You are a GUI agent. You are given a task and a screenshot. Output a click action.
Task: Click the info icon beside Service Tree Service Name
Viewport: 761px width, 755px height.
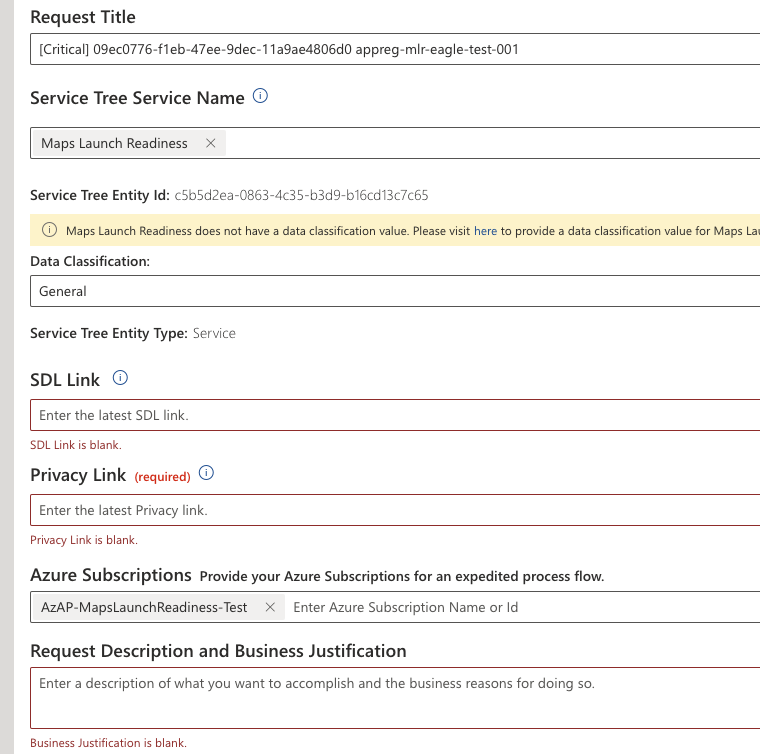point(260,96)
